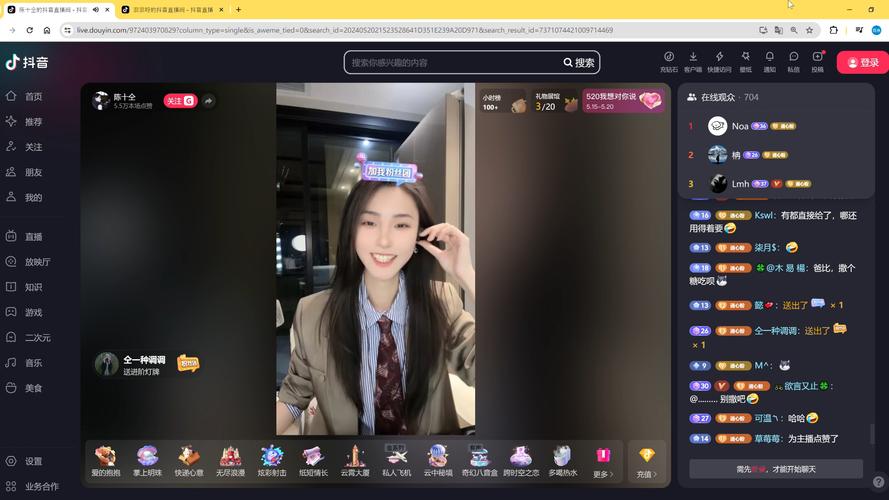Go to 直播 in left sidebar
The width and height of the screenshot is (889, 500).
point(33,237)
